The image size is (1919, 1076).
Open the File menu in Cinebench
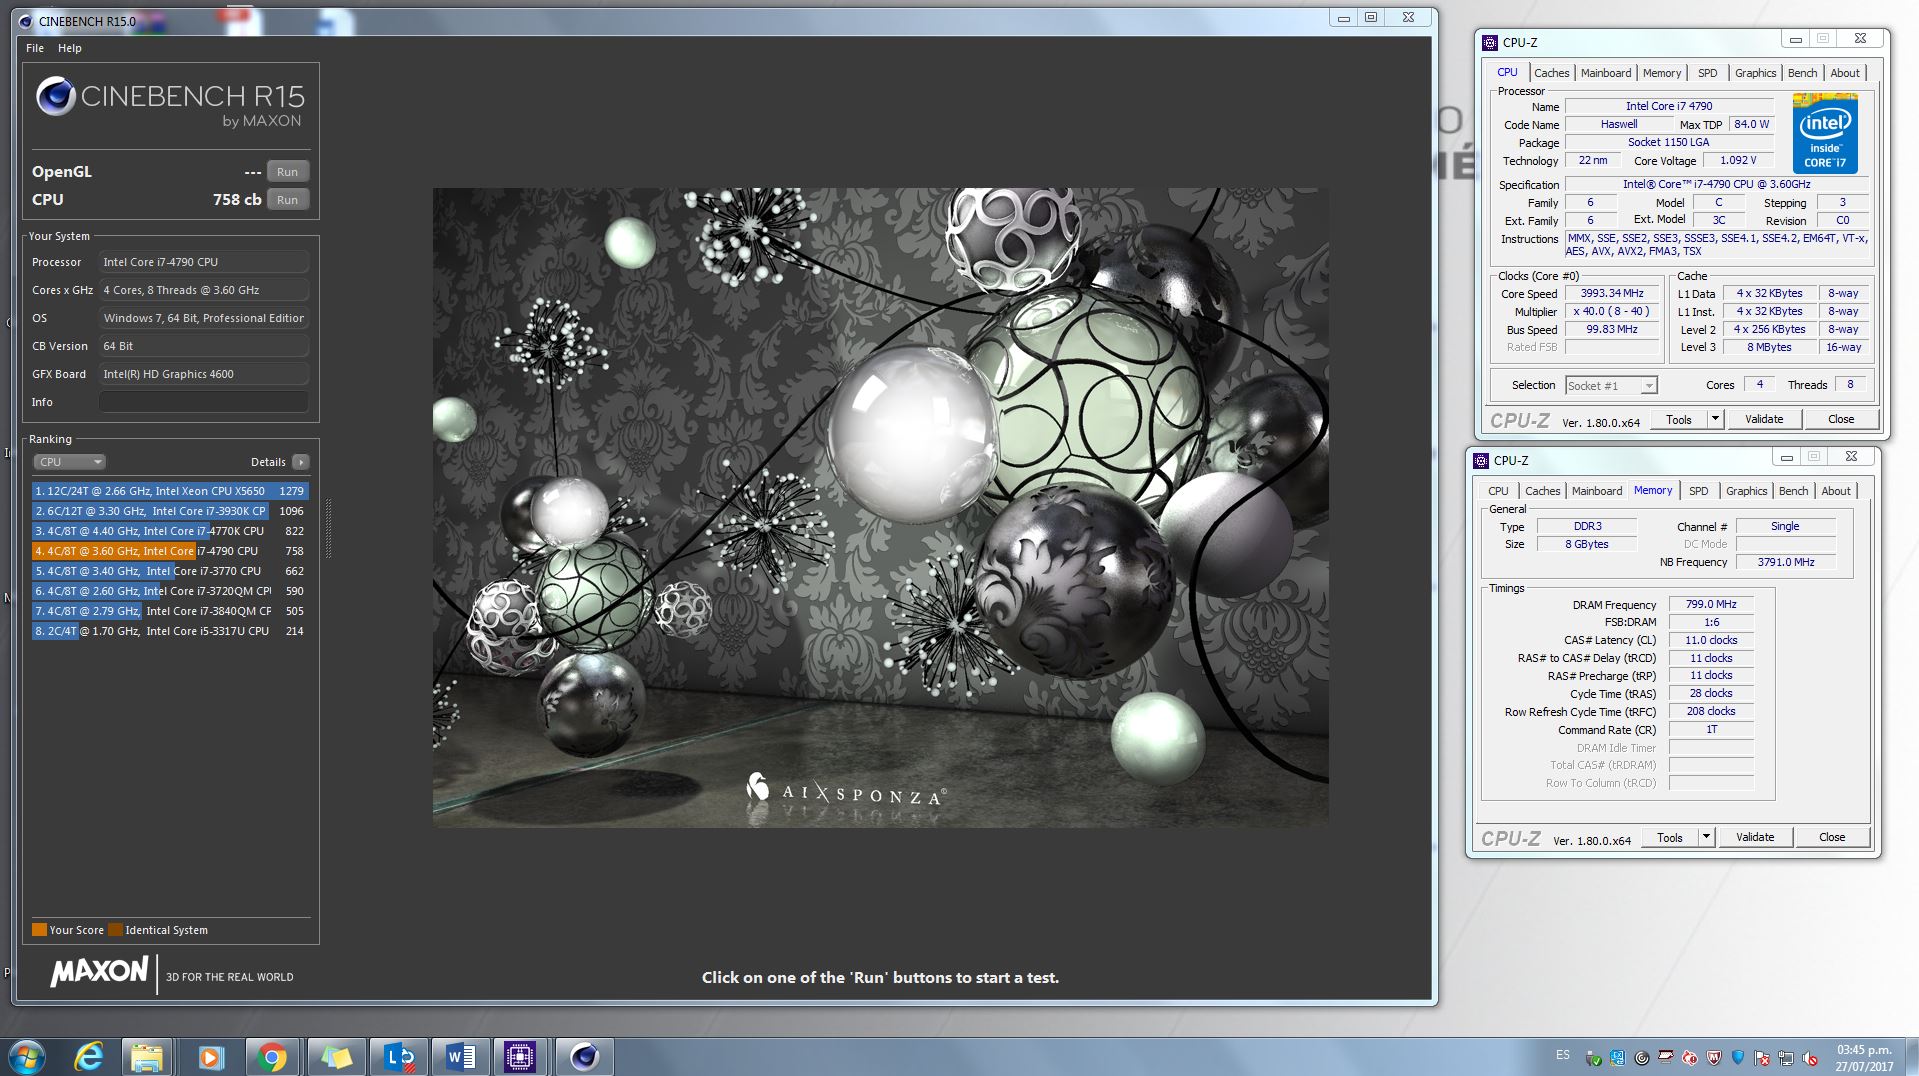35,48
